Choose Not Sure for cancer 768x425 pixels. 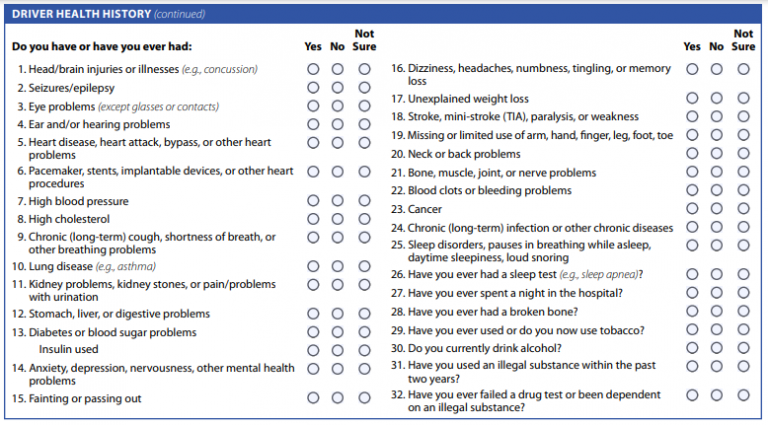click(x=743, y=209)
